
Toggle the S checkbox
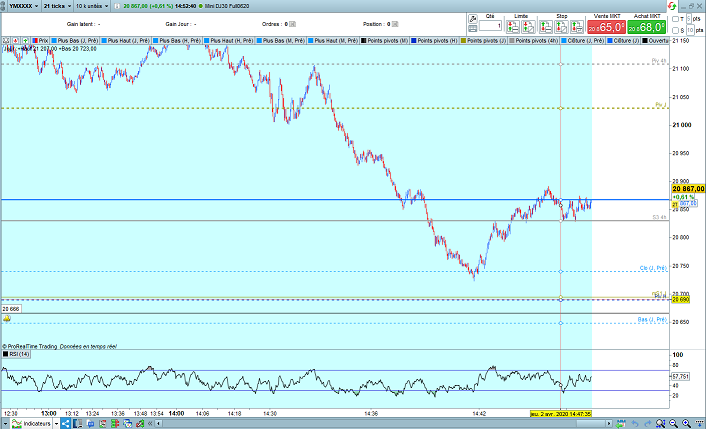pyautogui.click(x=675, y=30)
